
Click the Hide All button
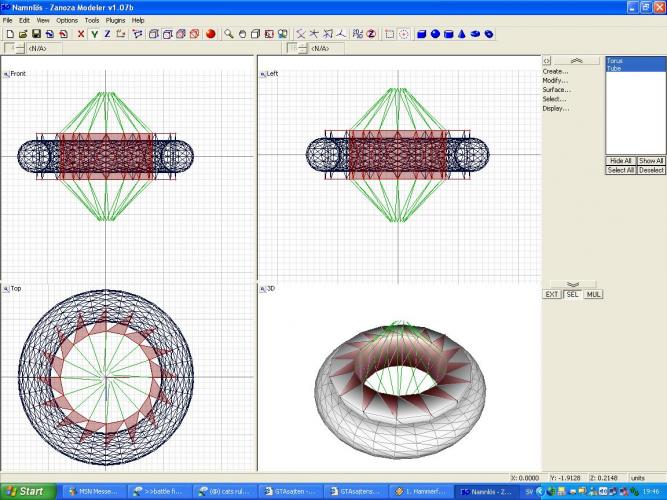click(620, 160)
